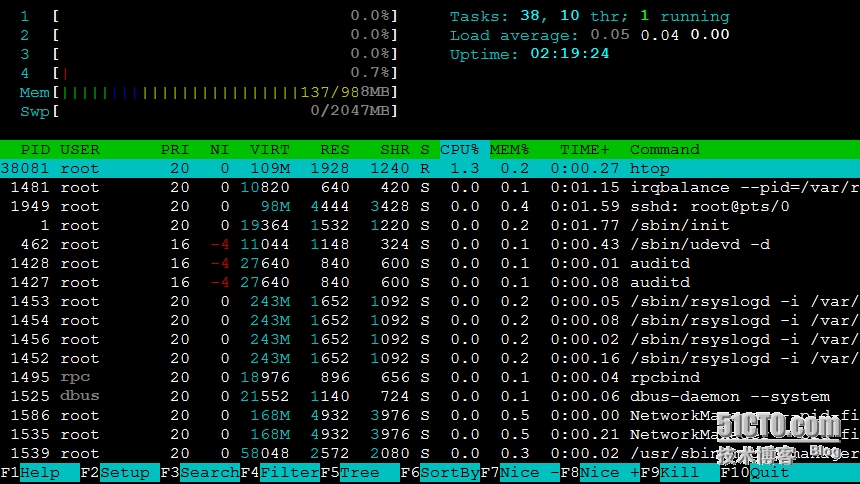Image resolution: width=860 pixels, height=484 pixels.
Task: Click the NI column header
Action: click(219, 150)
